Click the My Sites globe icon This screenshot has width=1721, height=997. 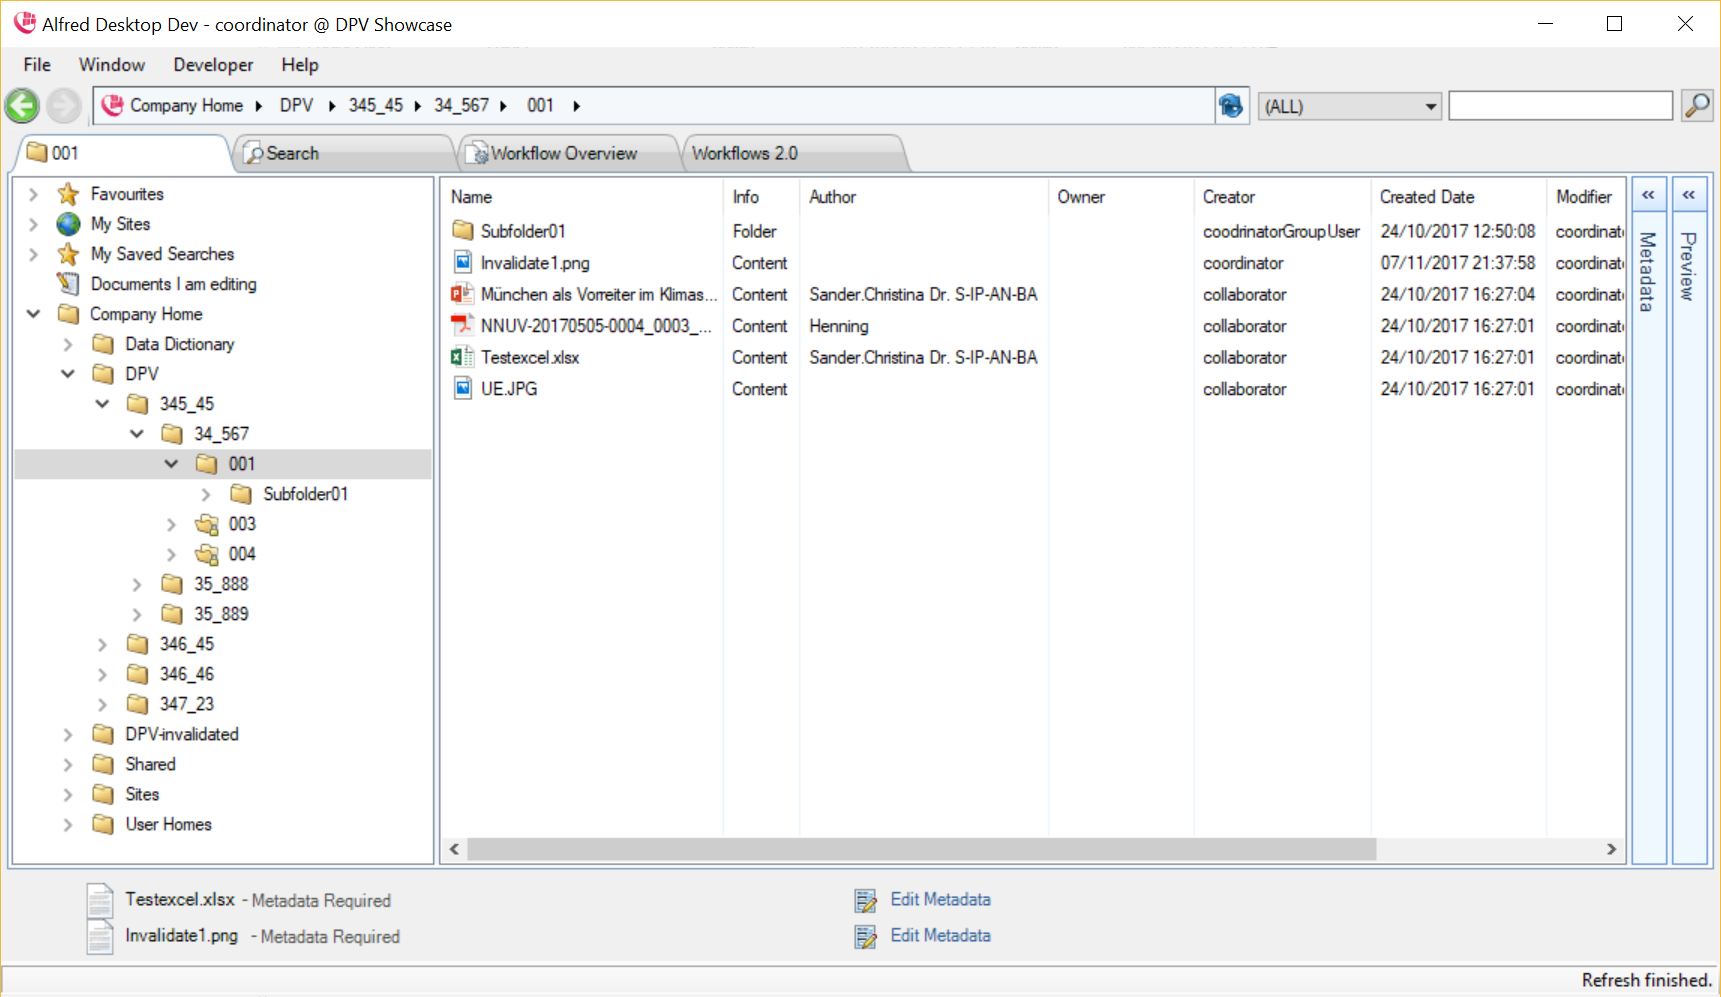68,224
